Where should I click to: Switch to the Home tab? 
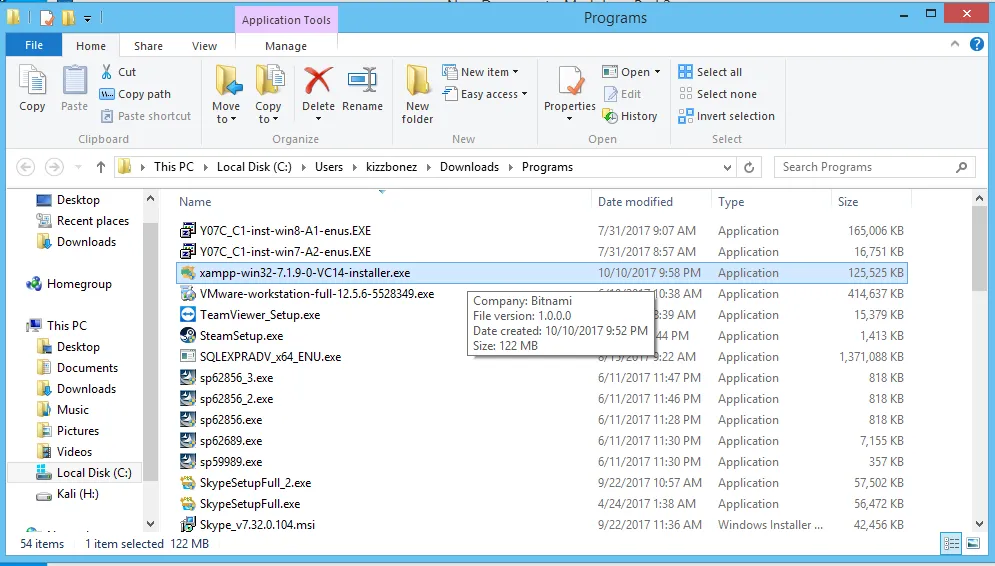91,46
